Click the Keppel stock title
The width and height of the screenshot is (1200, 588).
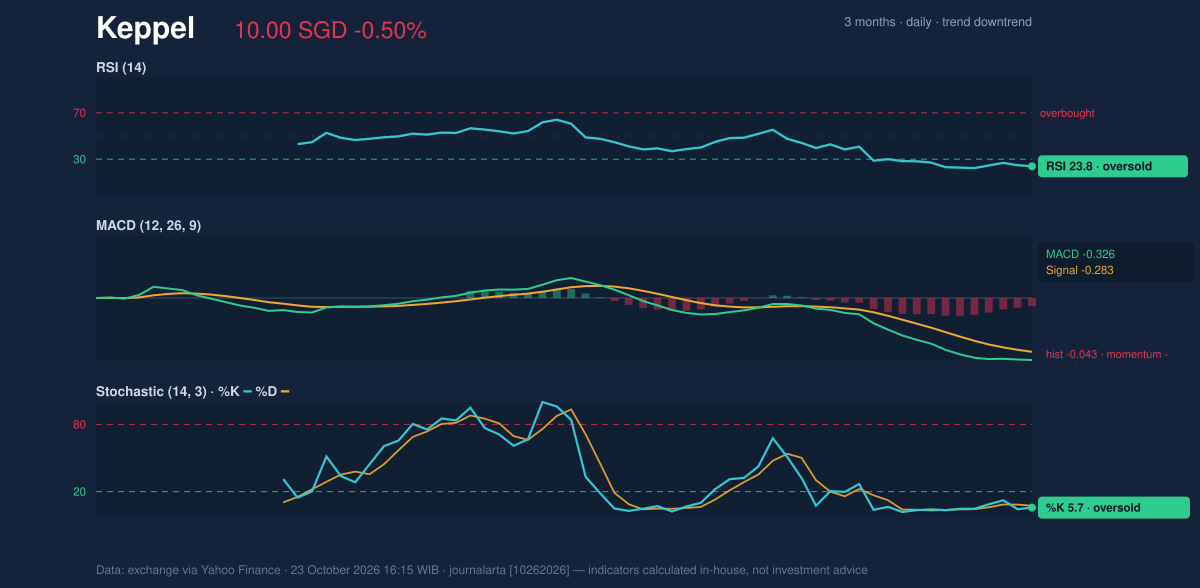click(145, 29)
